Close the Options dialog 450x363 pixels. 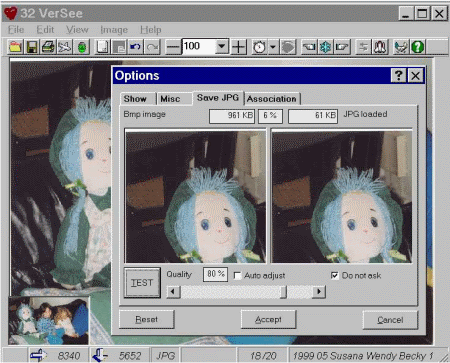pyautogui.click(x=416, y=76)
